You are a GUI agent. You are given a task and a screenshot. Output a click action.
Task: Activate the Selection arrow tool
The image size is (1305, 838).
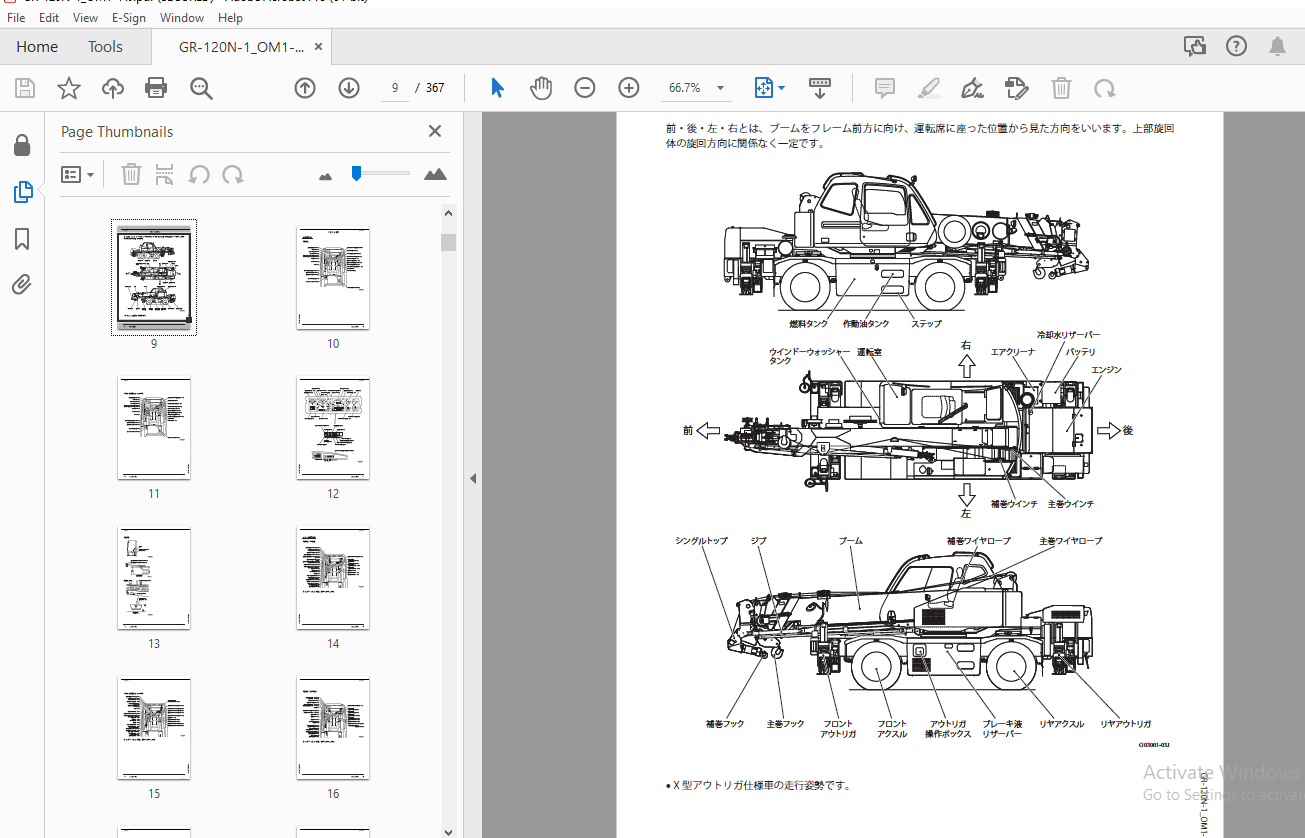click(x=497, y=88)
